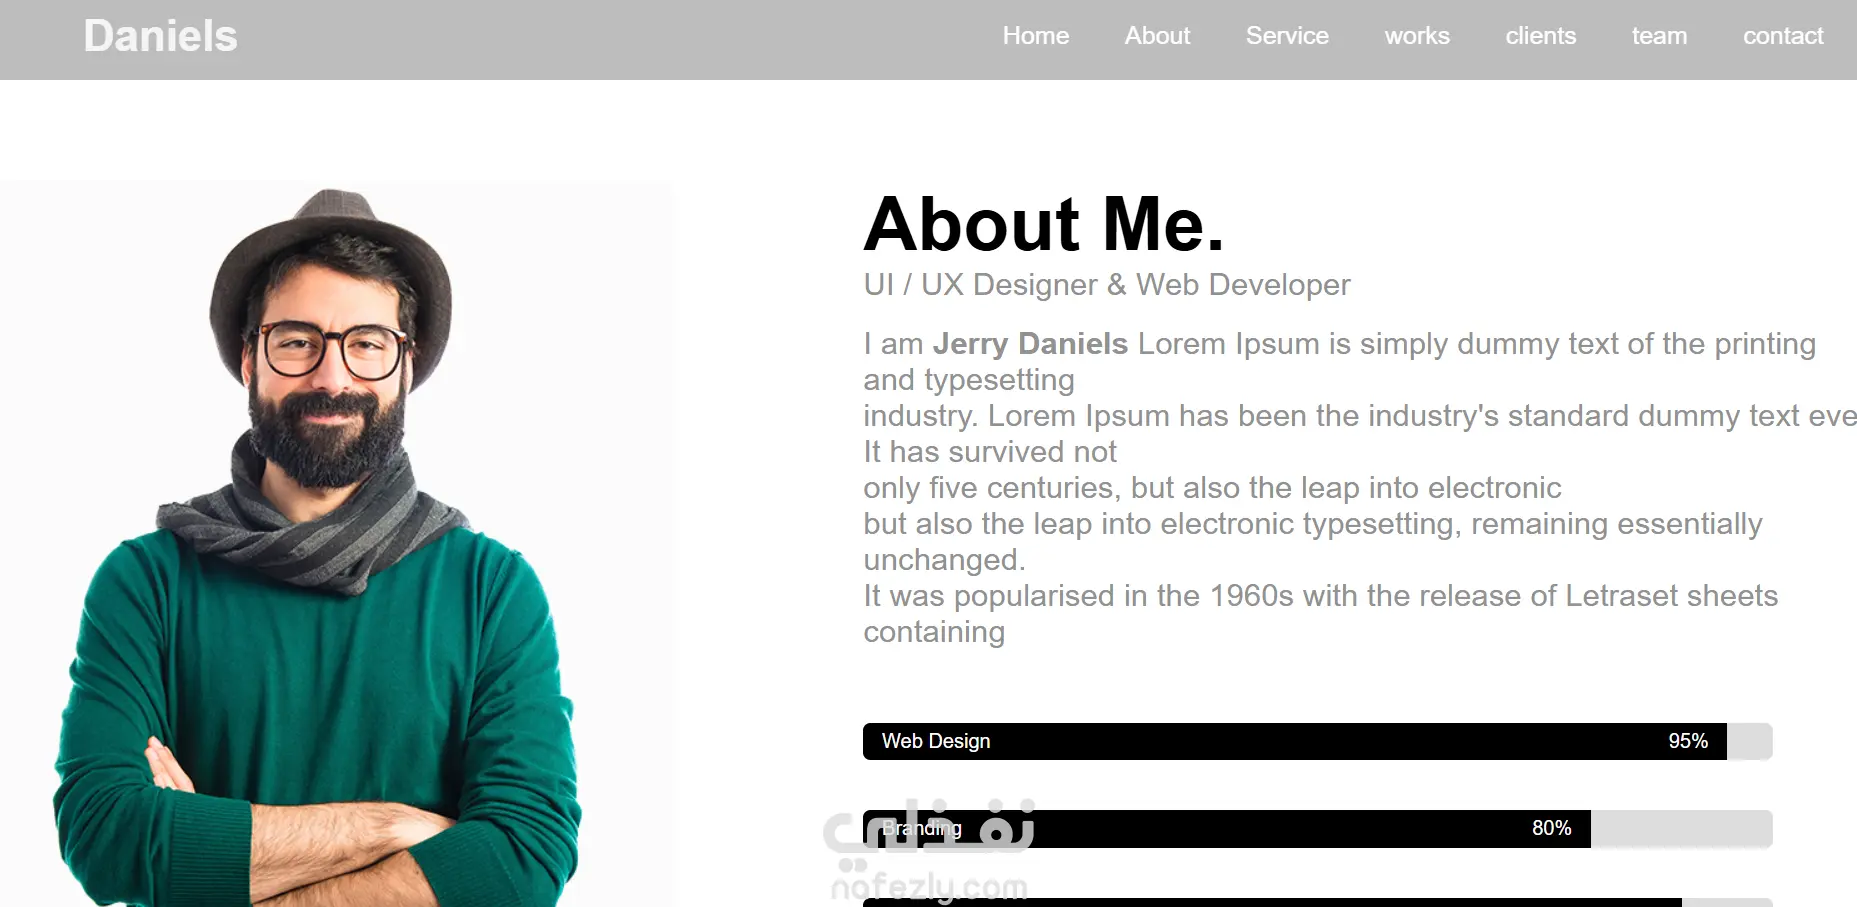Go to the About section
This screenshot has width=1857, height=907.
(x=1157, y=36)
